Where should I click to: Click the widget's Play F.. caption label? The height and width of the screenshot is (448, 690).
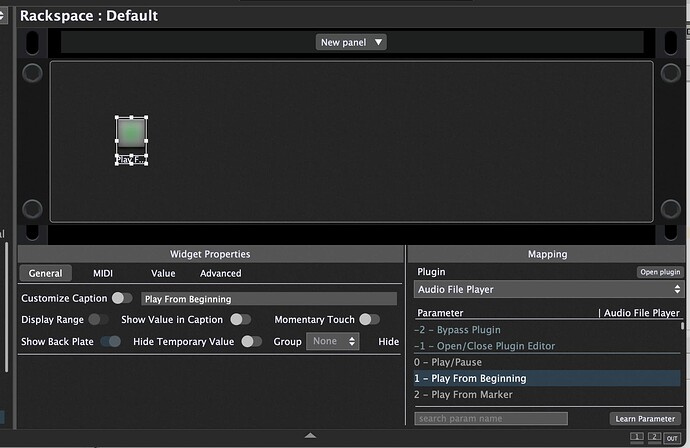[x=131, y=159]
